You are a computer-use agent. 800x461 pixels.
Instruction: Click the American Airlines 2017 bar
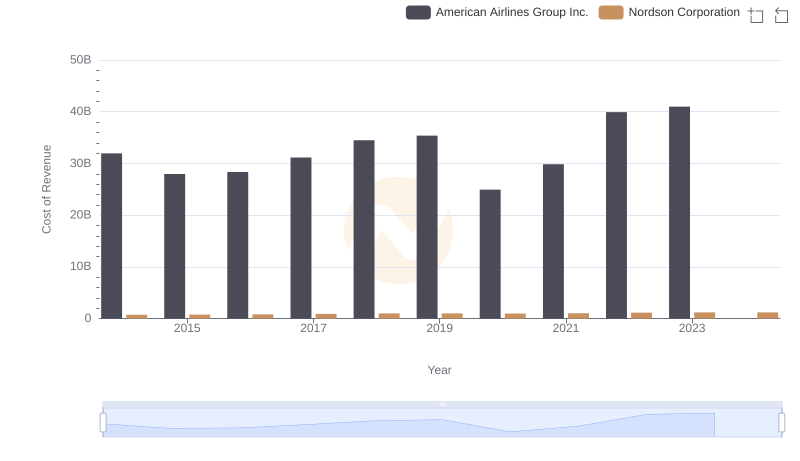(301, 238)
